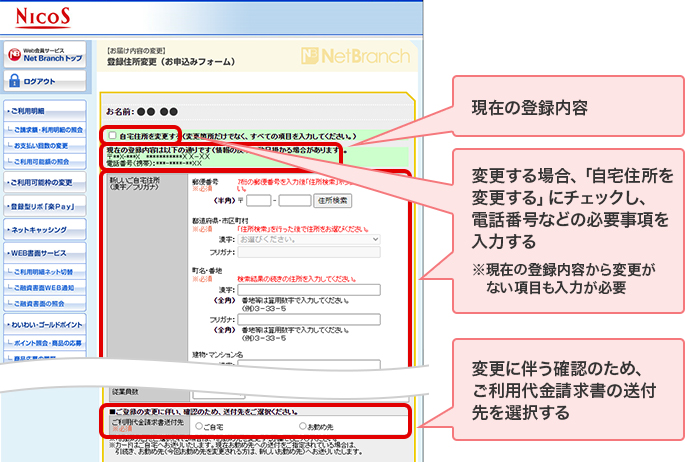
Task: Select わいわい・ゴールドポイント menu item
Action: 45,324
